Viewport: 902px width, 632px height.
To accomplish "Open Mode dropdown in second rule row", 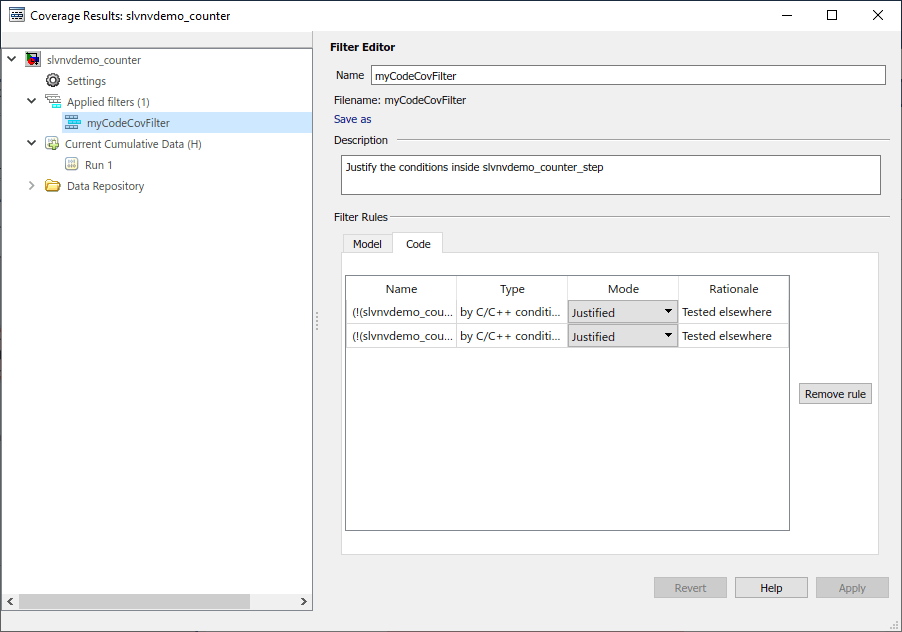I will click(x=622, y=336).
